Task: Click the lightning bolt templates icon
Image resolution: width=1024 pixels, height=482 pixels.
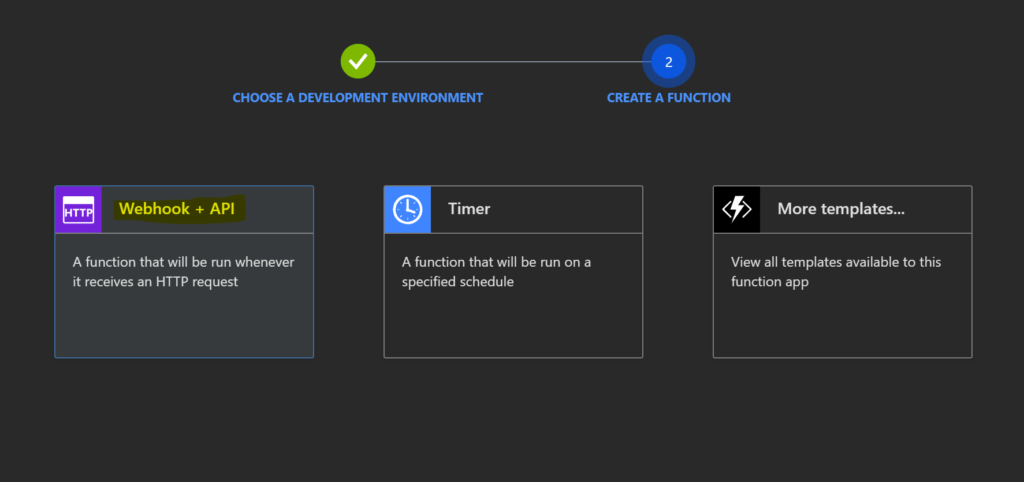Action: [x=736, y=210]
